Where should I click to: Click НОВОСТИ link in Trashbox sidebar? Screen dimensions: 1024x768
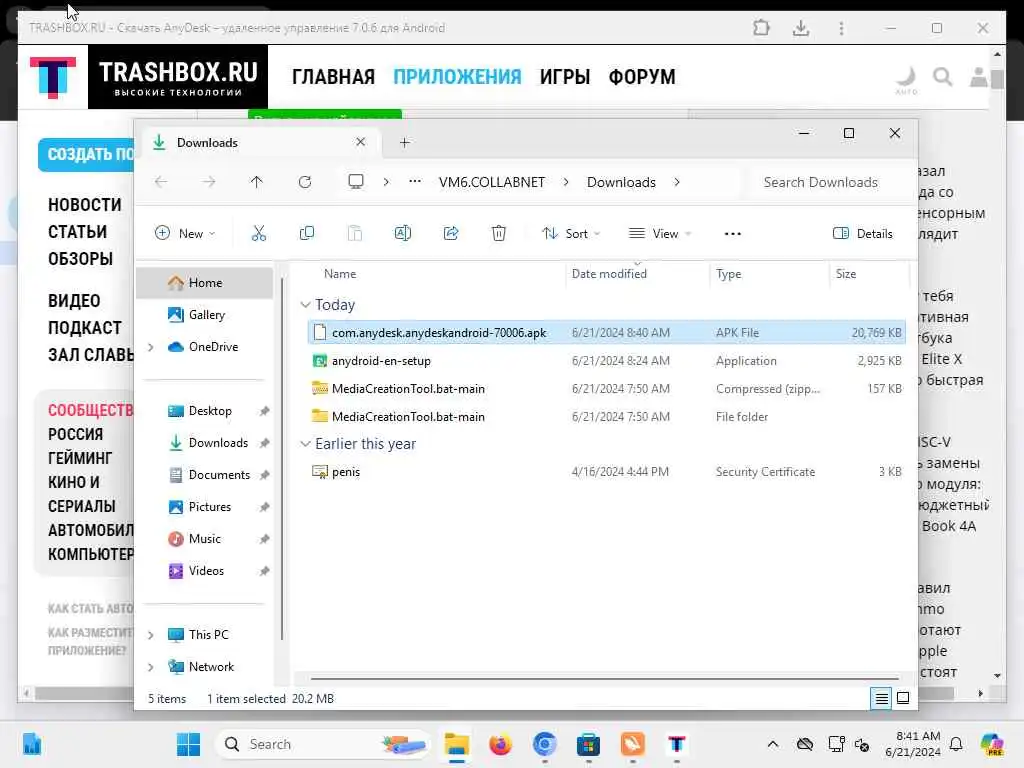(85, 205)
